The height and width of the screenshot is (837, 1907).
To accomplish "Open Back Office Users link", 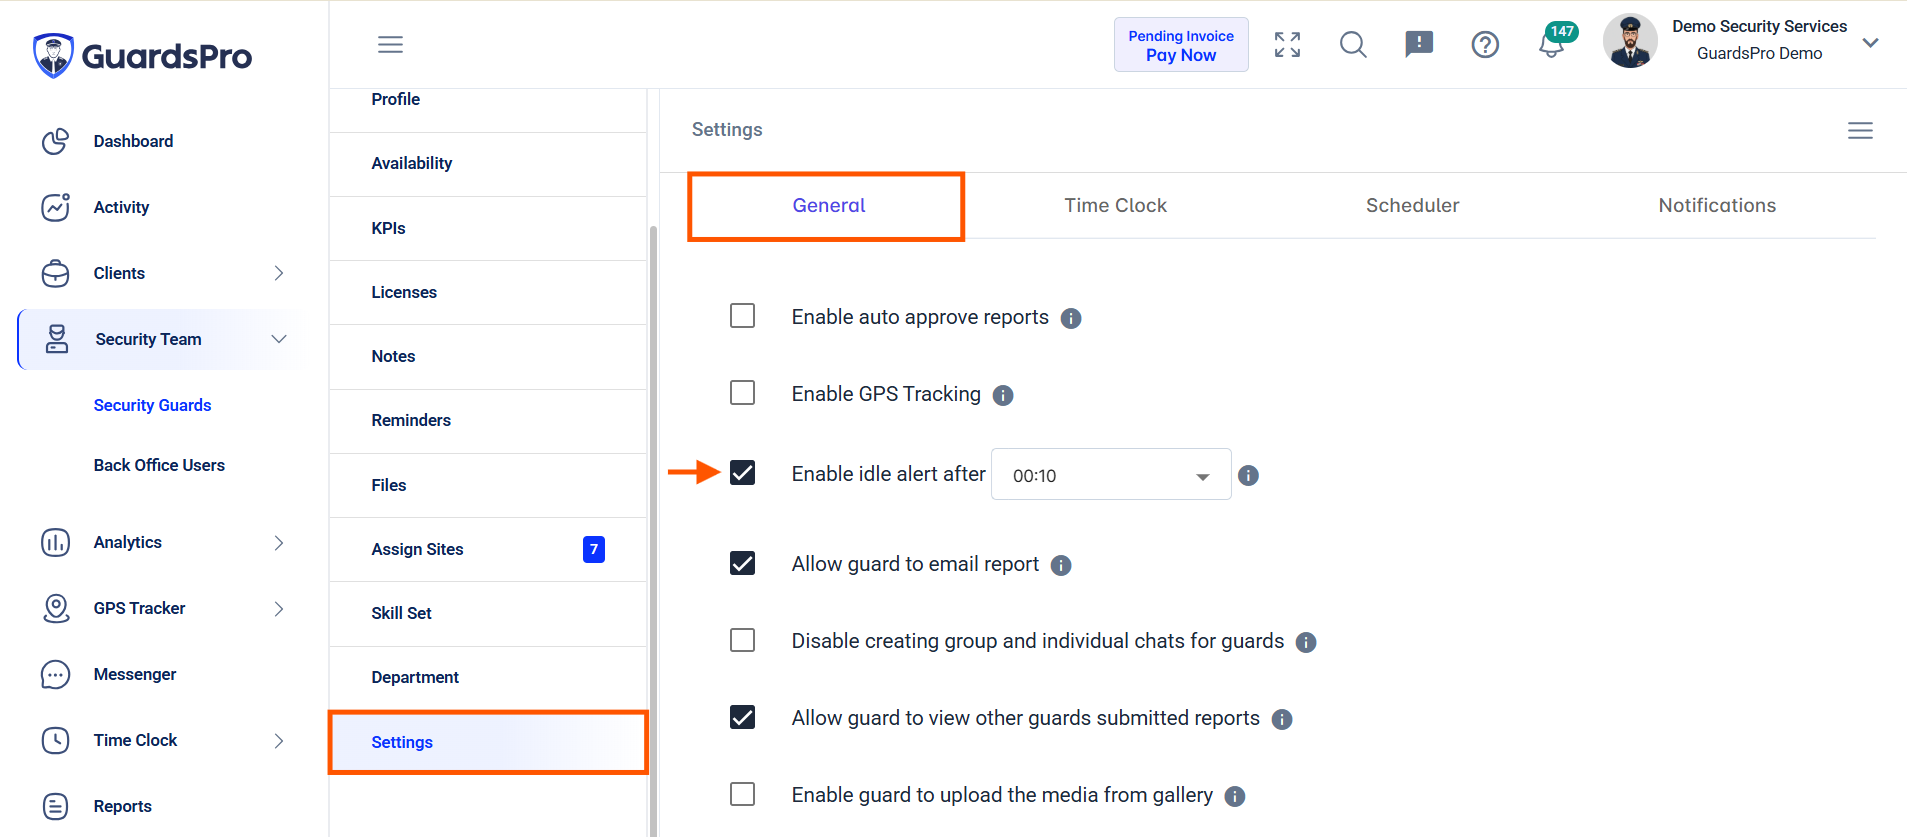I will tap(159, 465).
